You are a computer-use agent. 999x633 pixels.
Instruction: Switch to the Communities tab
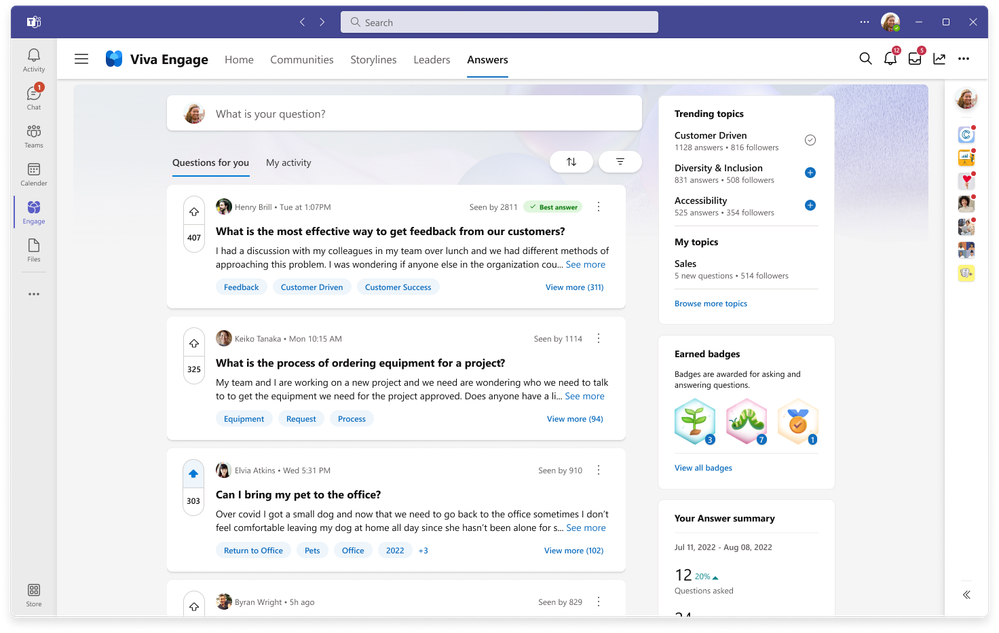pyautogui.click(x=301, y=59)
